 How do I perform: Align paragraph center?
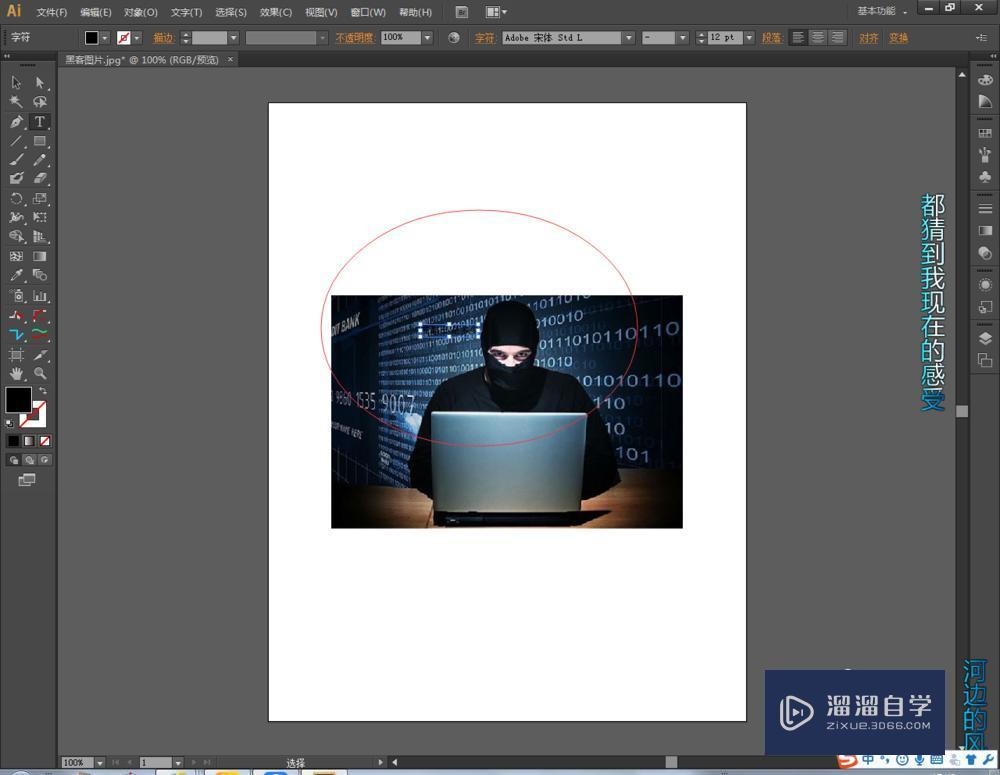coord(818,38)
